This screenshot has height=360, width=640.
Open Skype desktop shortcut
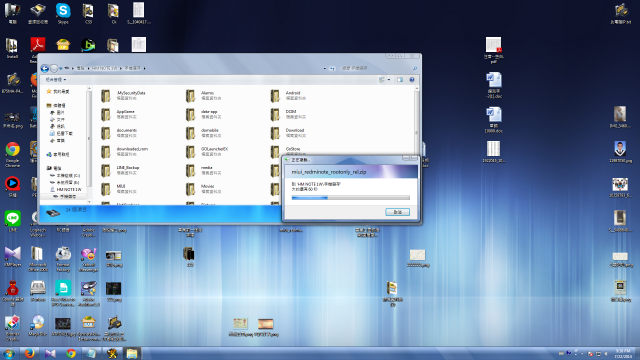click(63, 13)
